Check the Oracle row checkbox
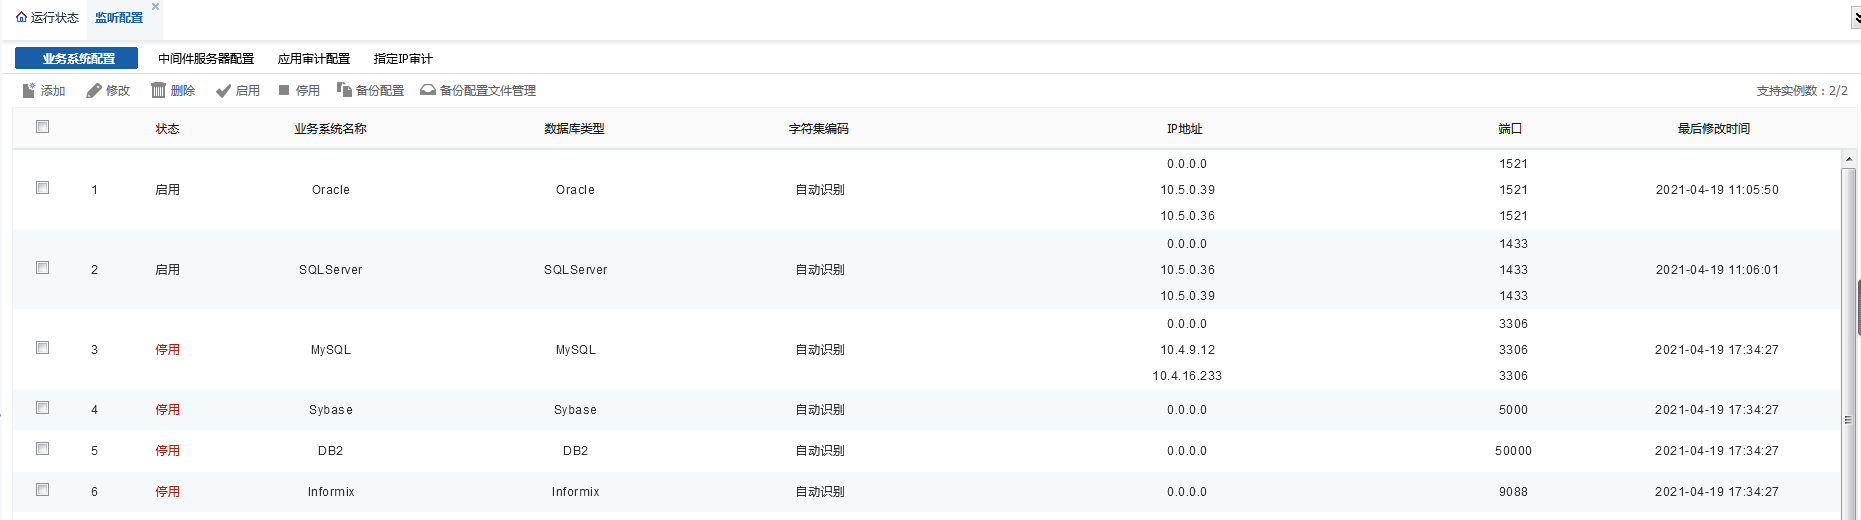The image size is (1861, 520). [42, 188]
